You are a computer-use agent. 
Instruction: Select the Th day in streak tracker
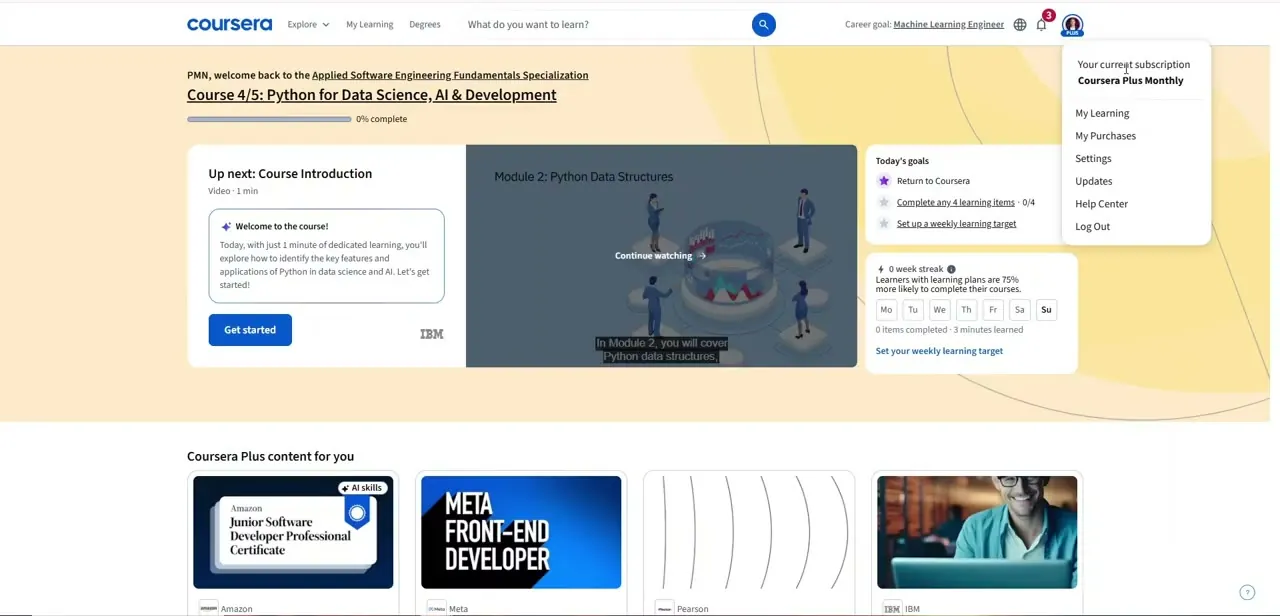(x=966, y=310)
